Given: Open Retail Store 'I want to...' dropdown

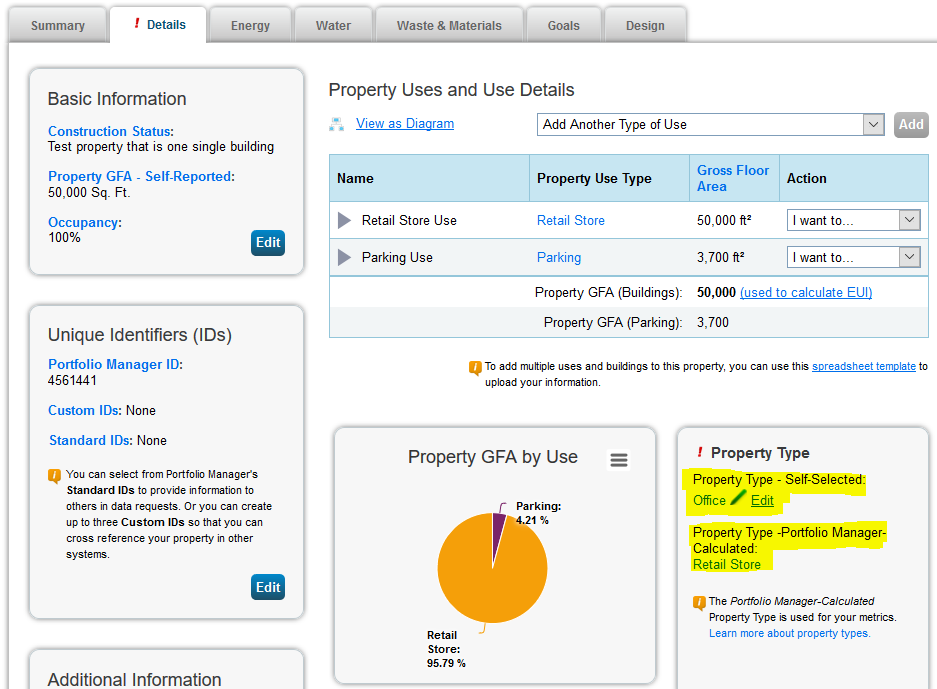Looking at the screenshot, I should (853, 220).
